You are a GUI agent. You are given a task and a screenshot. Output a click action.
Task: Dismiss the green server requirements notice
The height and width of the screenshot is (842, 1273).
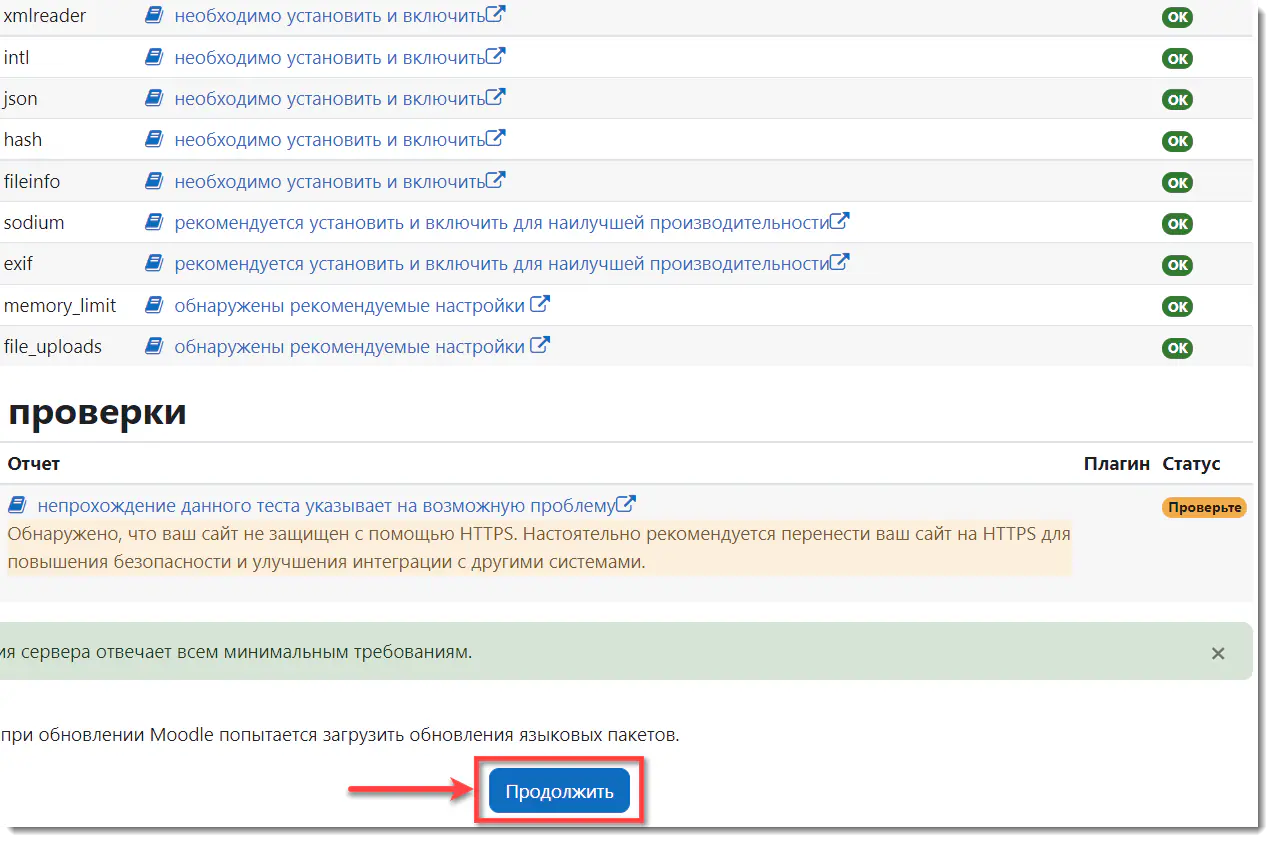click(x=1217, y=653)
